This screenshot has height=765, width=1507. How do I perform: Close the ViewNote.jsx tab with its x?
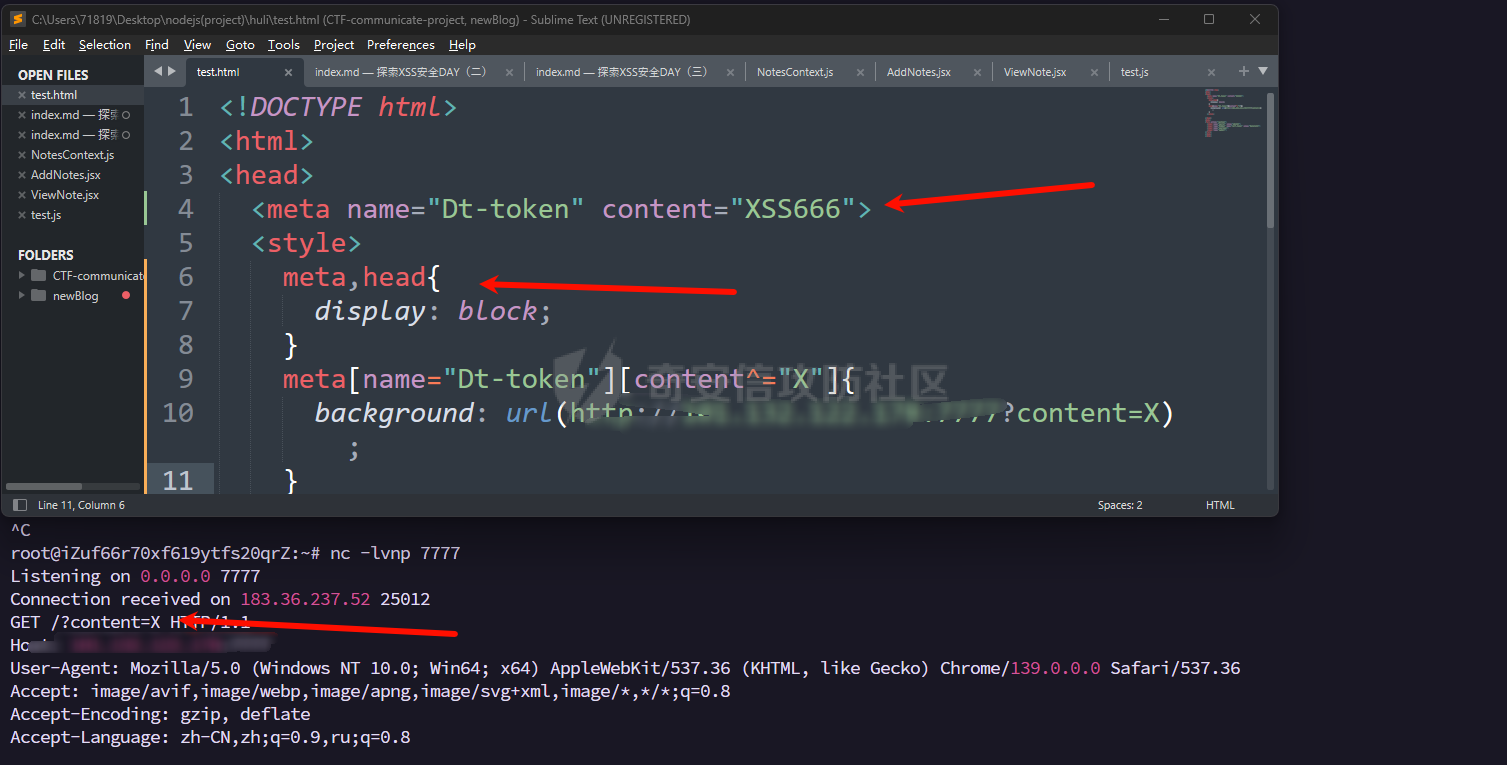click(1094, 72)
